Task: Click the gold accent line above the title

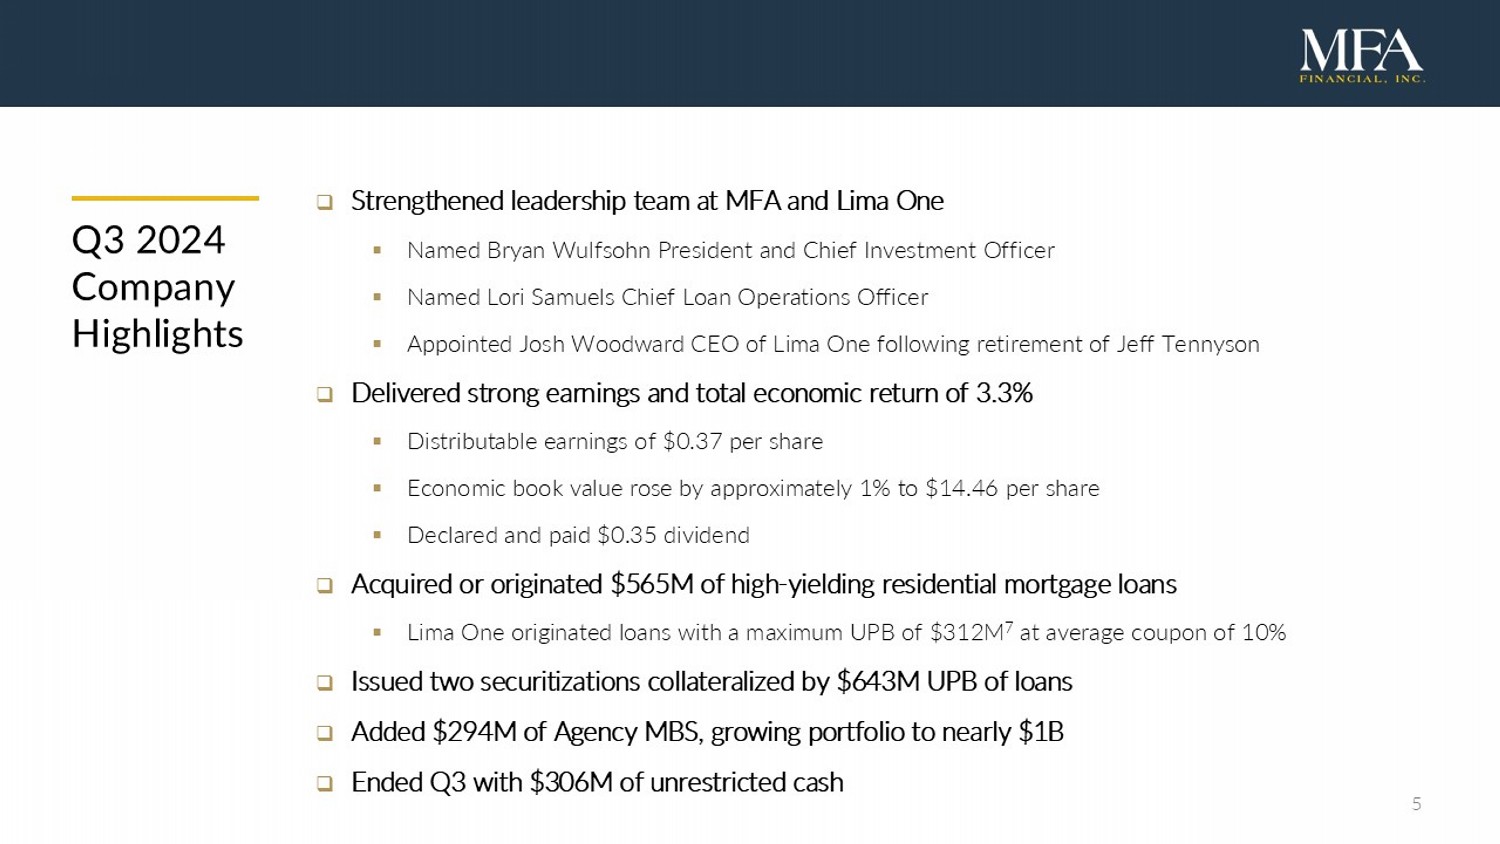Action: pos(165,198)
